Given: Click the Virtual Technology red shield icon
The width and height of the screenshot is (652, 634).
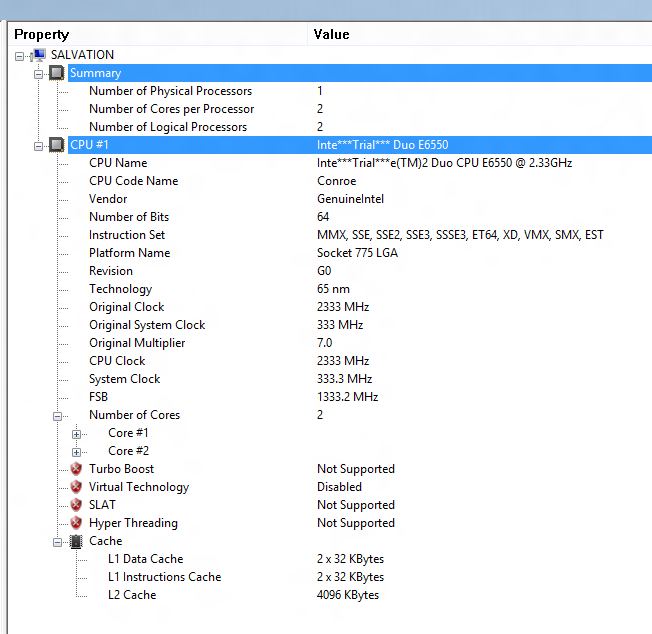Looking at the screenshot, I should (76, 487).
